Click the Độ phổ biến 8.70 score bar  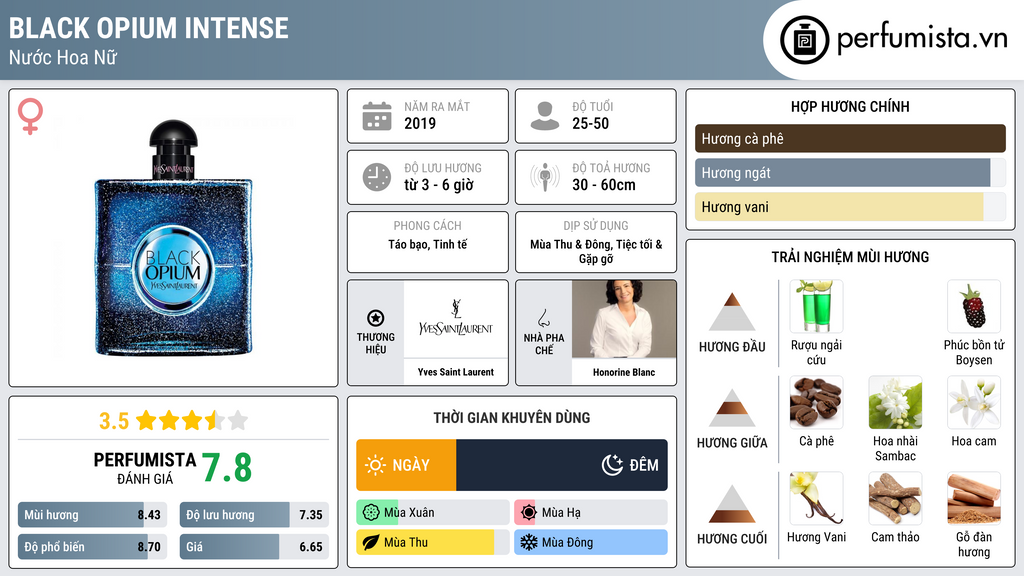pyautogui.click(x=92, y=547)
